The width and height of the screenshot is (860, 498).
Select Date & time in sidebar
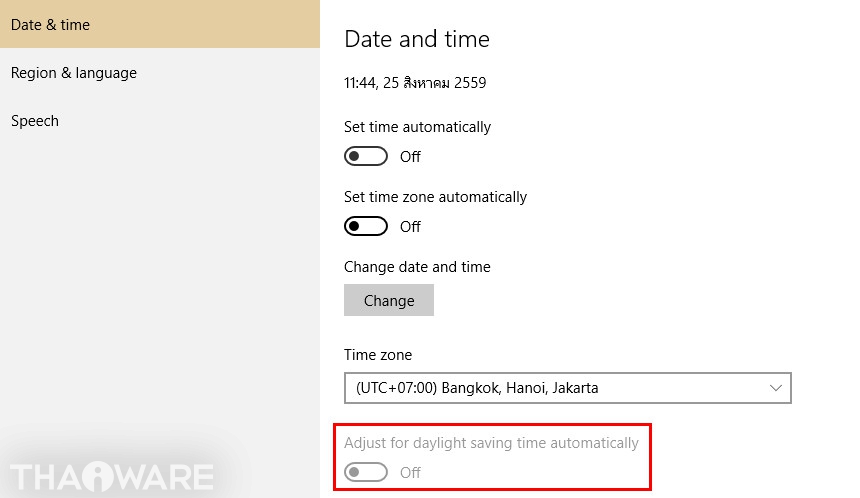tap(50, 25)
